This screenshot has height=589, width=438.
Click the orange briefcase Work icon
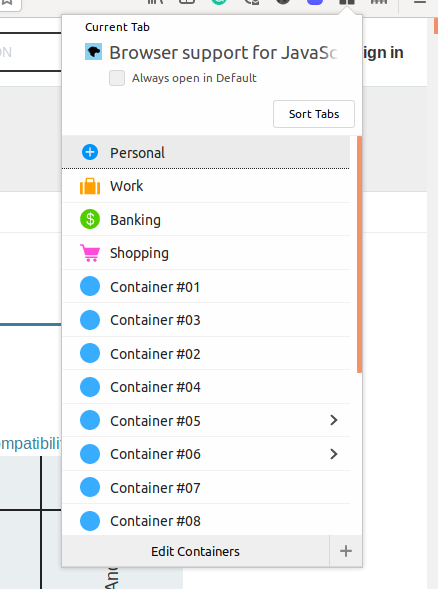pyautogui.click(x=90, y=186)
